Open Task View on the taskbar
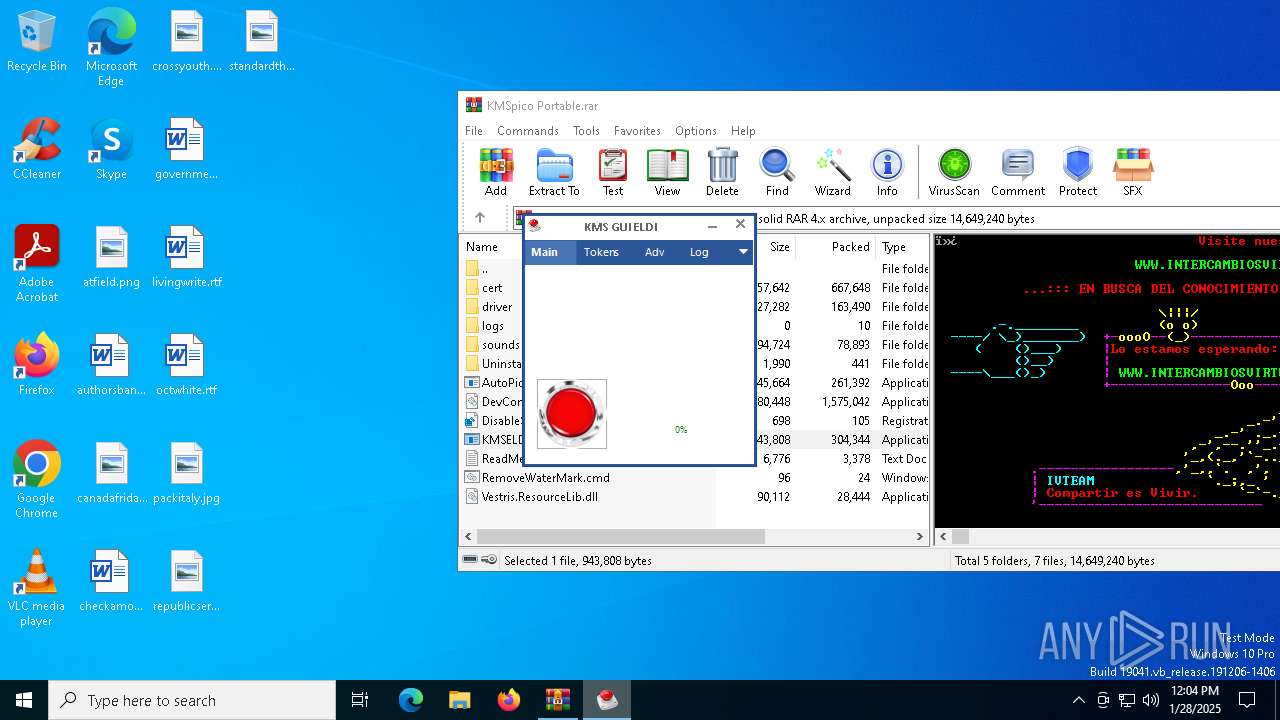Viewport: 1280px width, 720px height. point(360,700)
